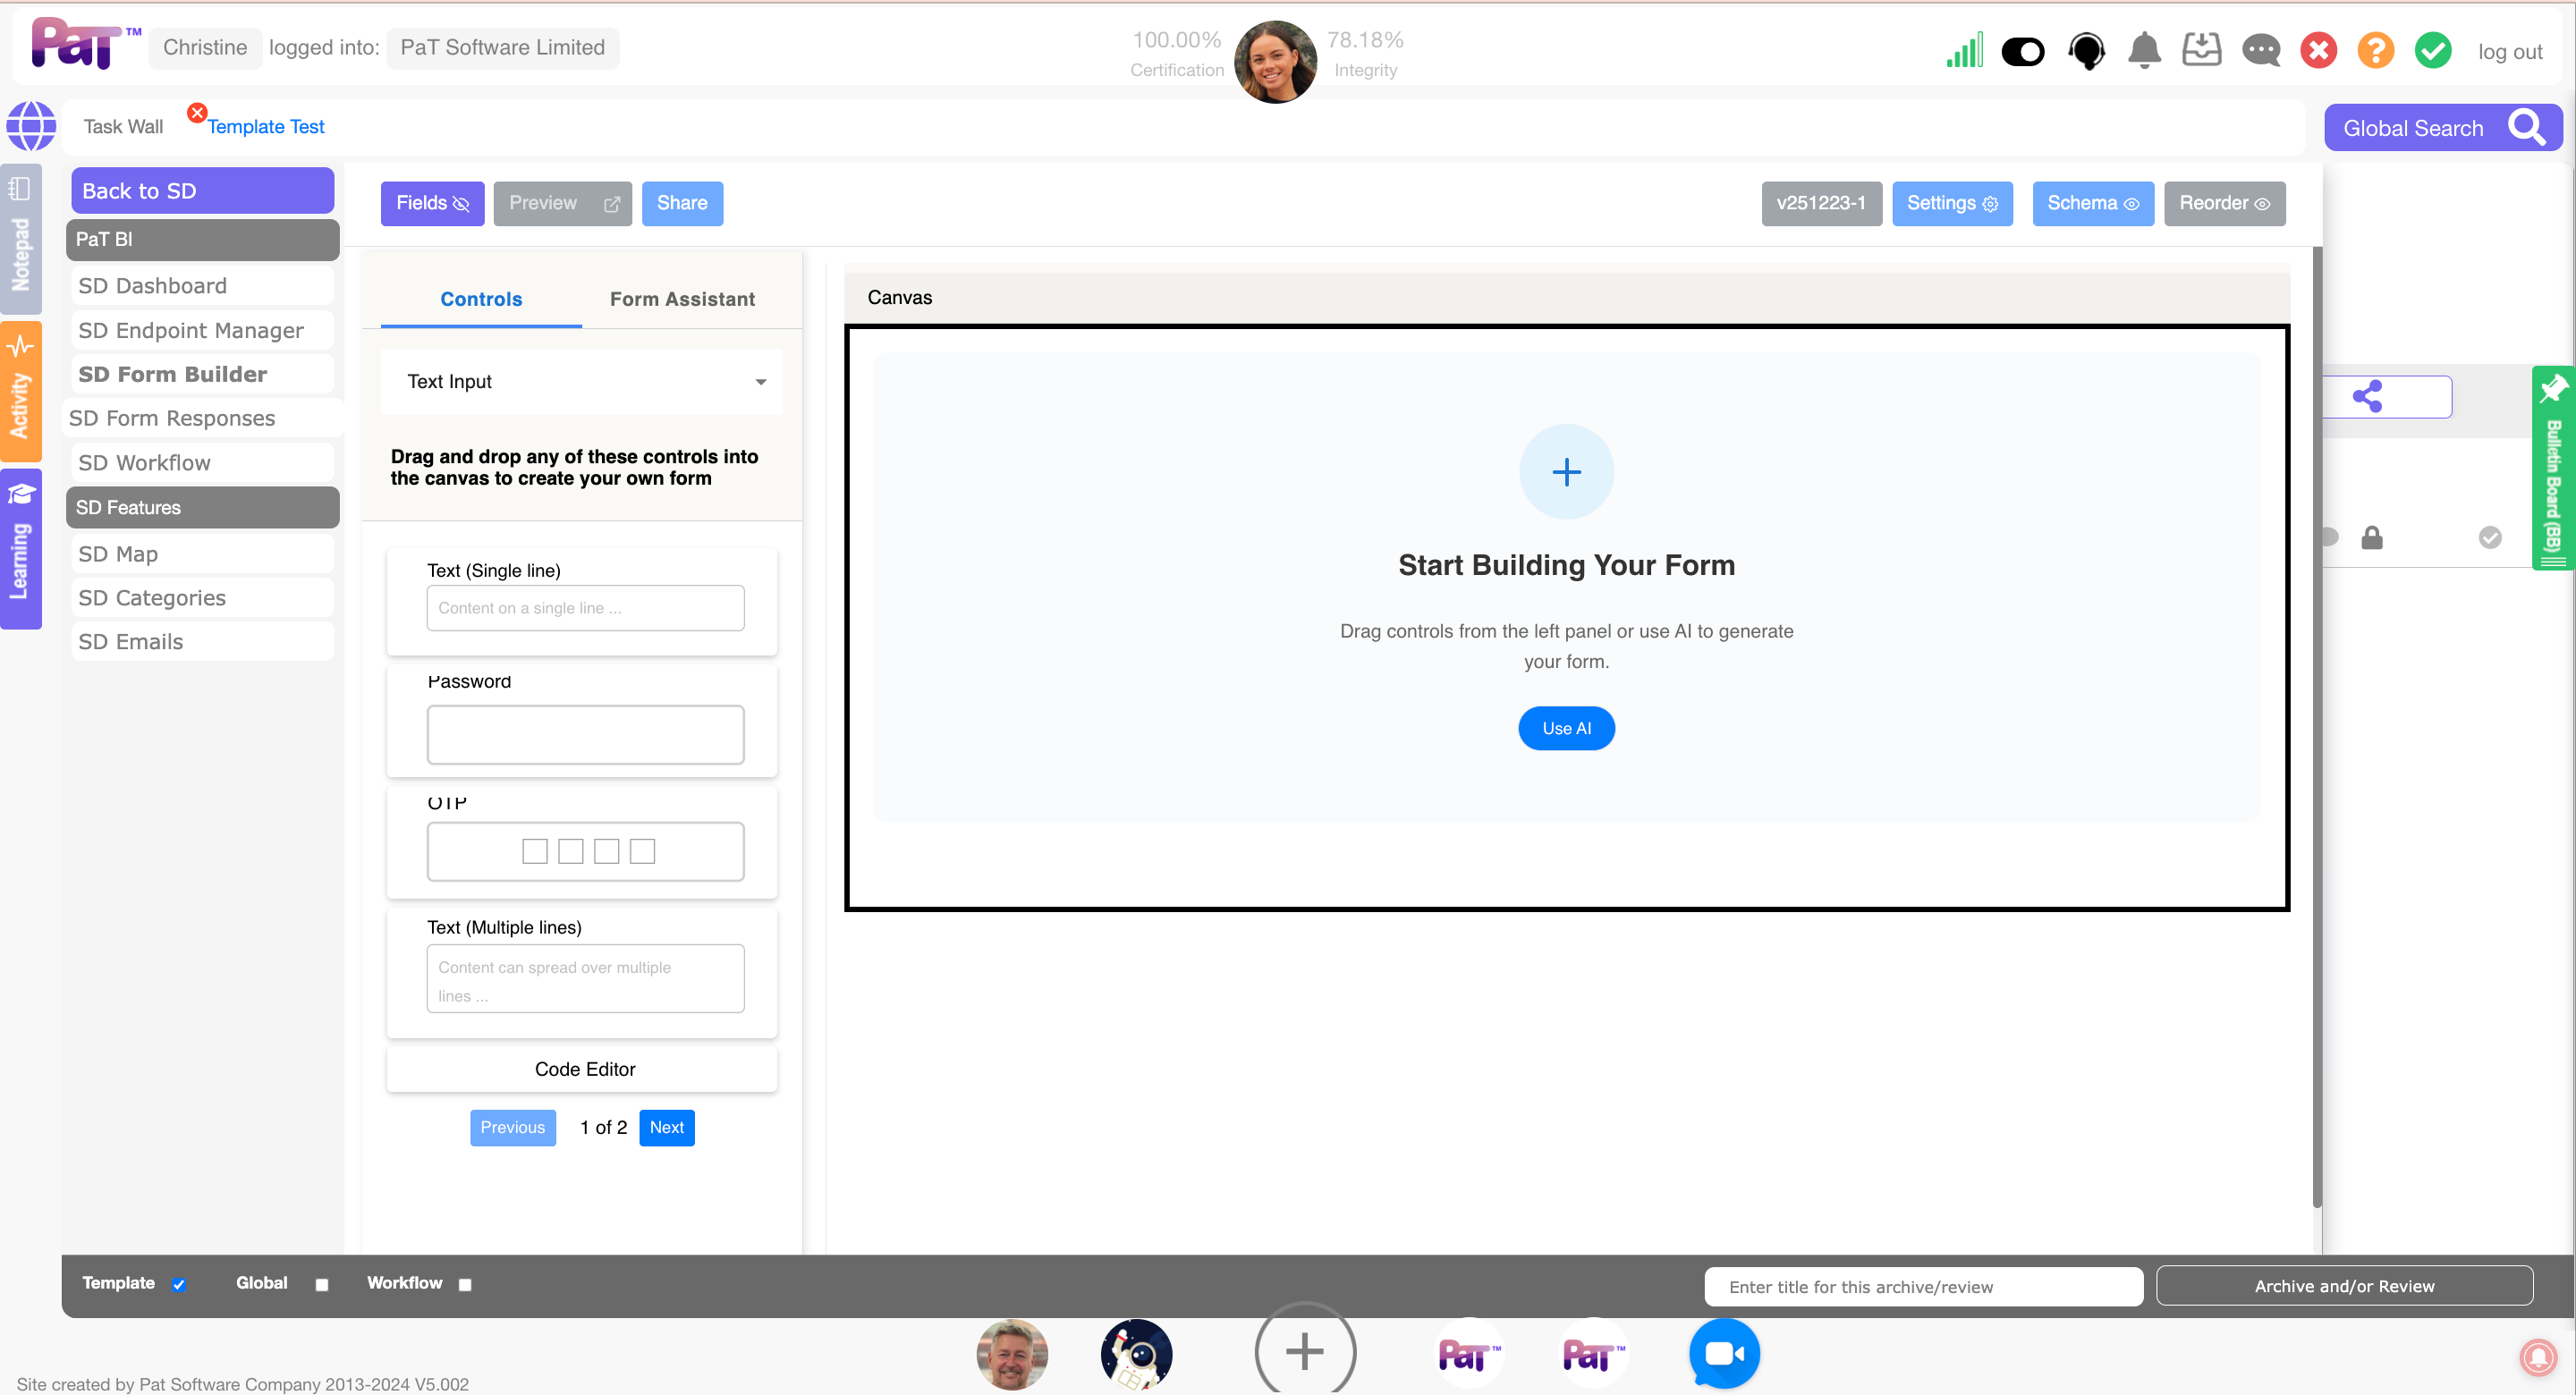Click the orange question mark help icon

point(2375,50)
